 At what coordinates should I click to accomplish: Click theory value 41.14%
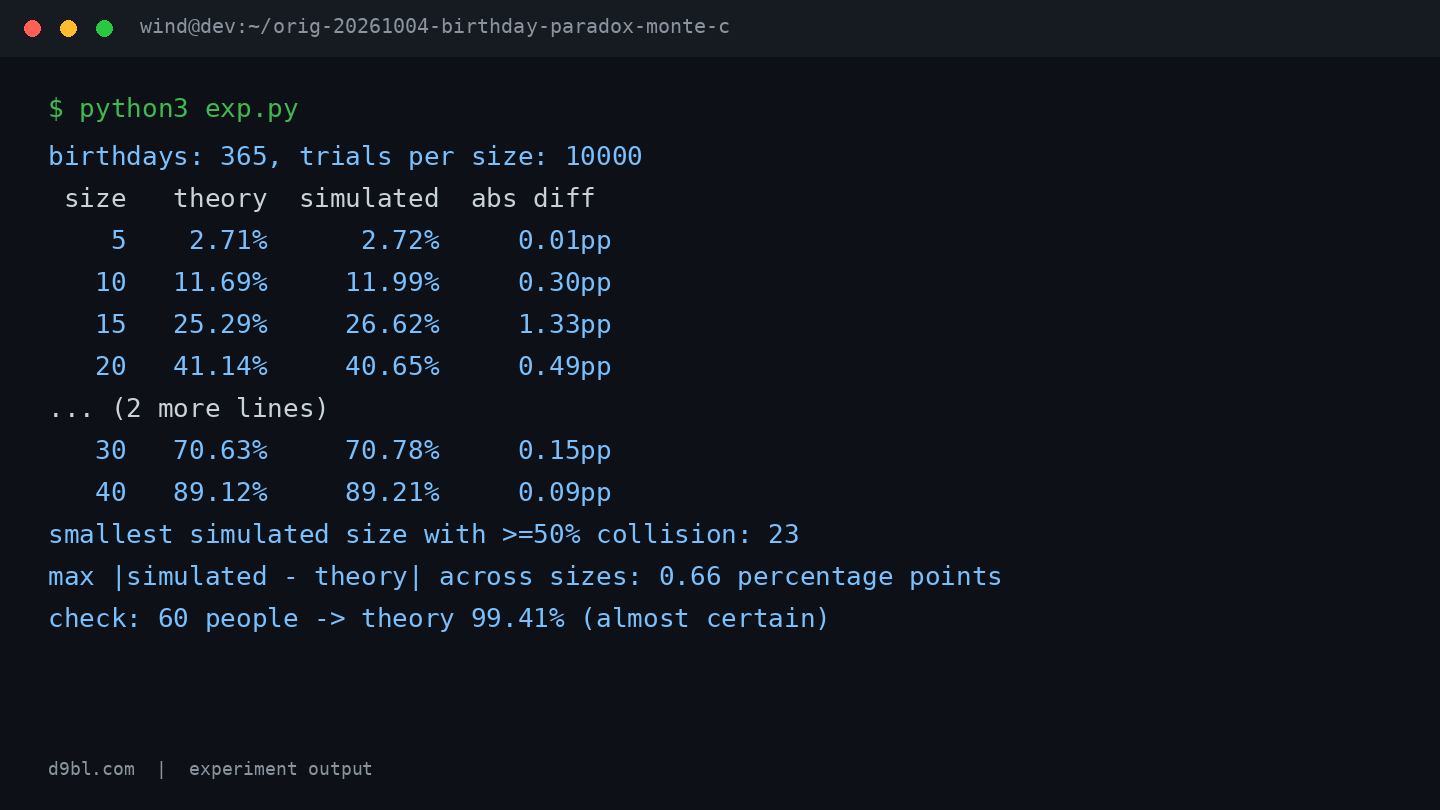(x=220, y=367)
